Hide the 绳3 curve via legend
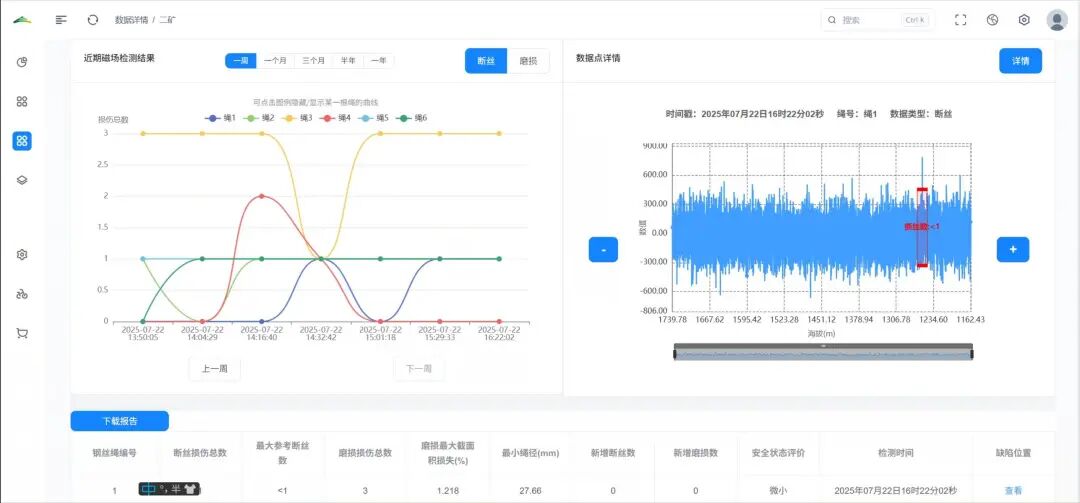The height and width of the screenshot is (503, 1080). 297,118
